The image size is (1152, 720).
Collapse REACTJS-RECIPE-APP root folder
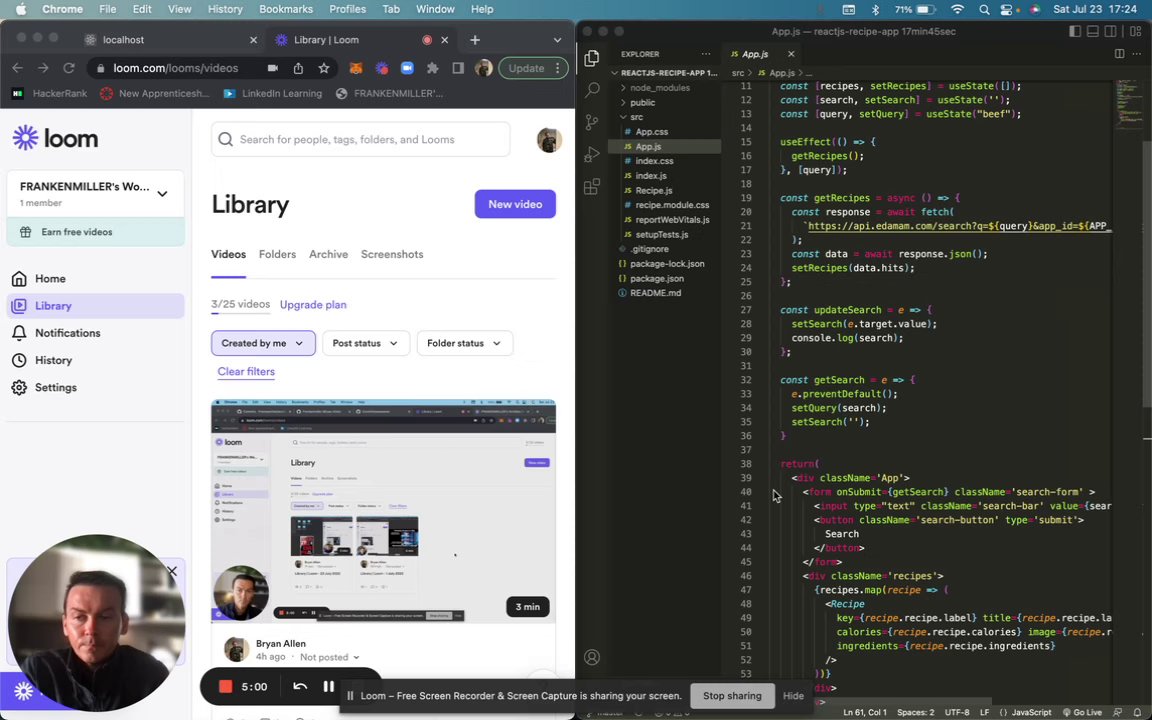(x=665, y=73)
